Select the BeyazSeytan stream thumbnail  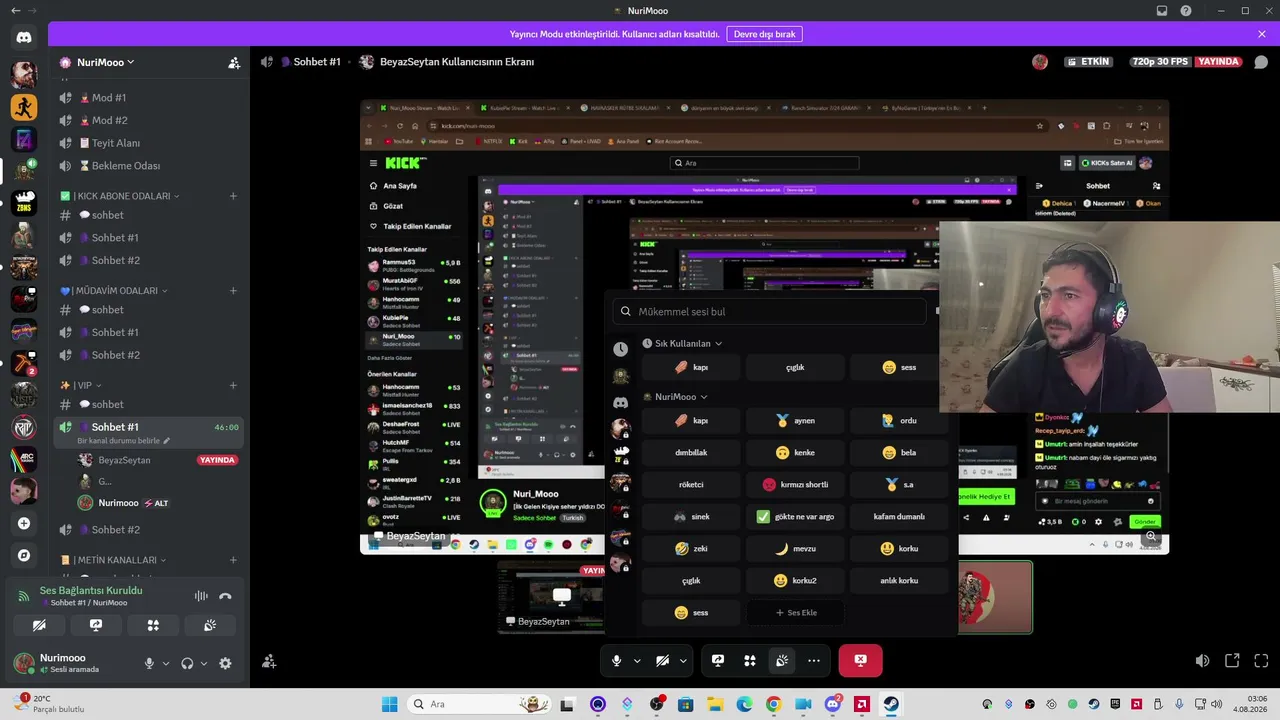click(x=552, y=597)
